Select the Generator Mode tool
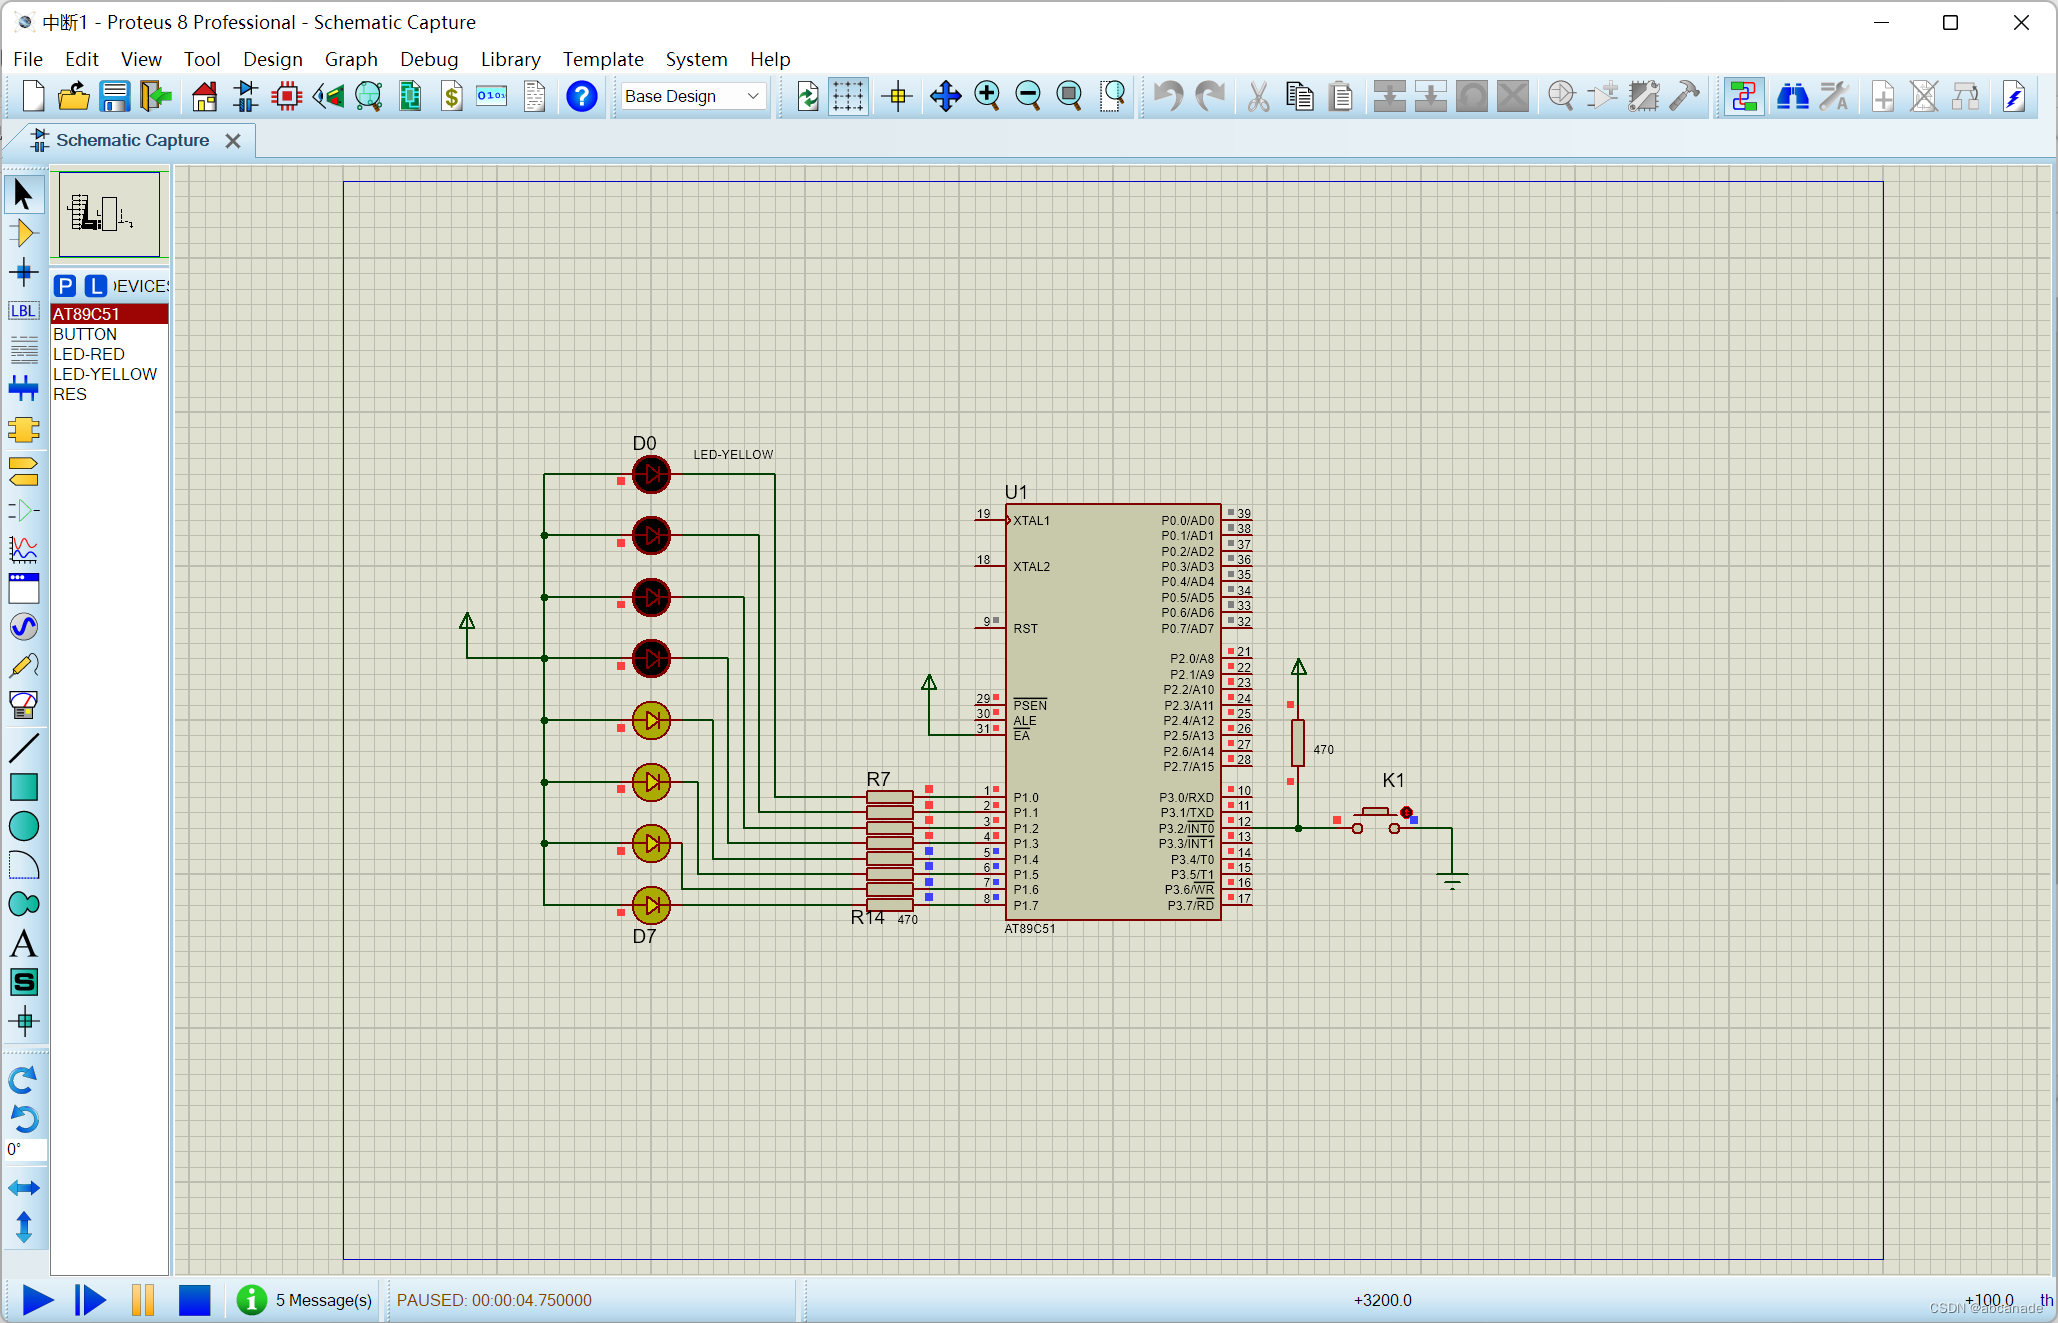This screenshot has width=2058, height=1323. (x=24, y=627)
